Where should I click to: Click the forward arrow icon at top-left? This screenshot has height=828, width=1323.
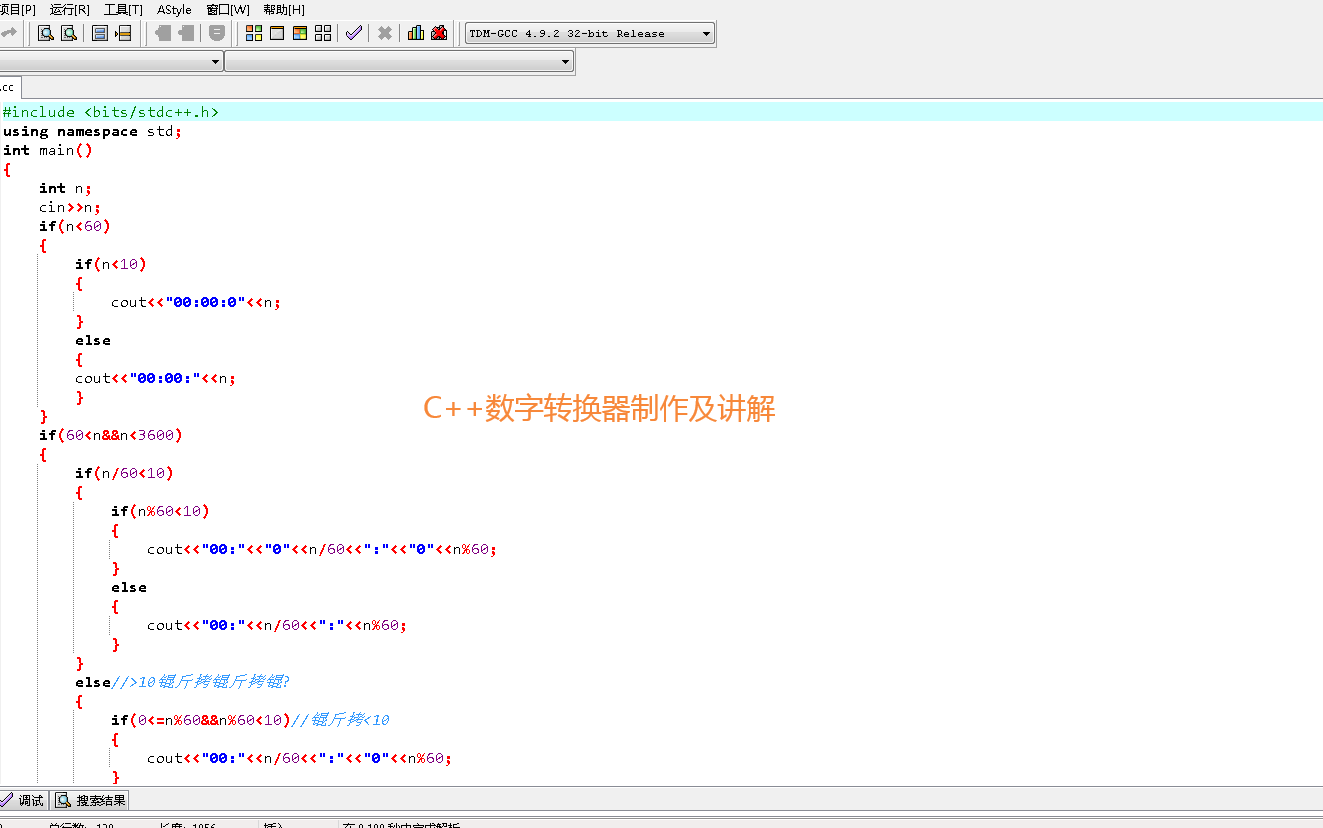click(x=10, y=33)
